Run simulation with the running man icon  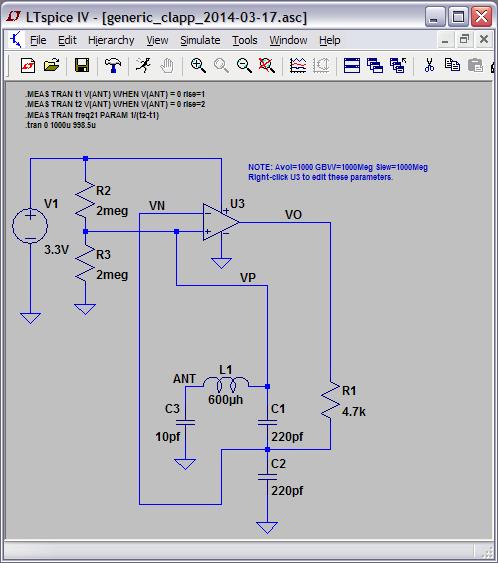(143, 66)
